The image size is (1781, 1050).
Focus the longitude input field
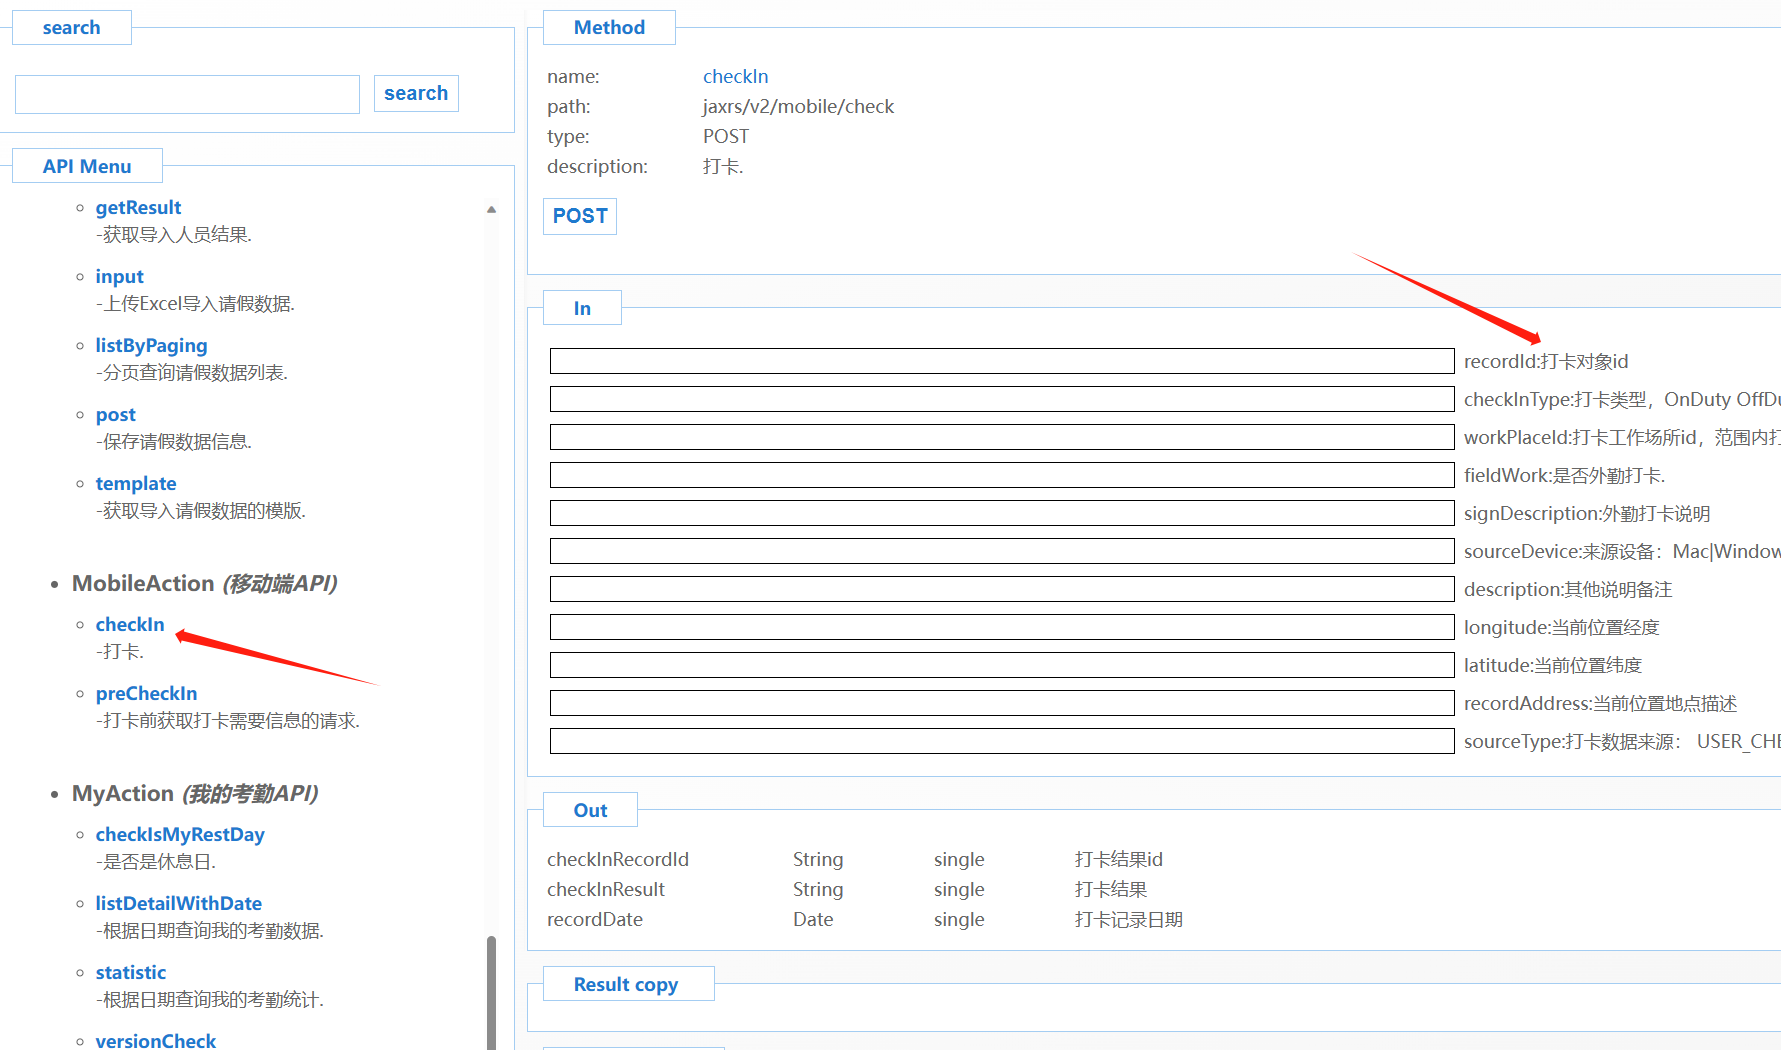point(1001,627)
